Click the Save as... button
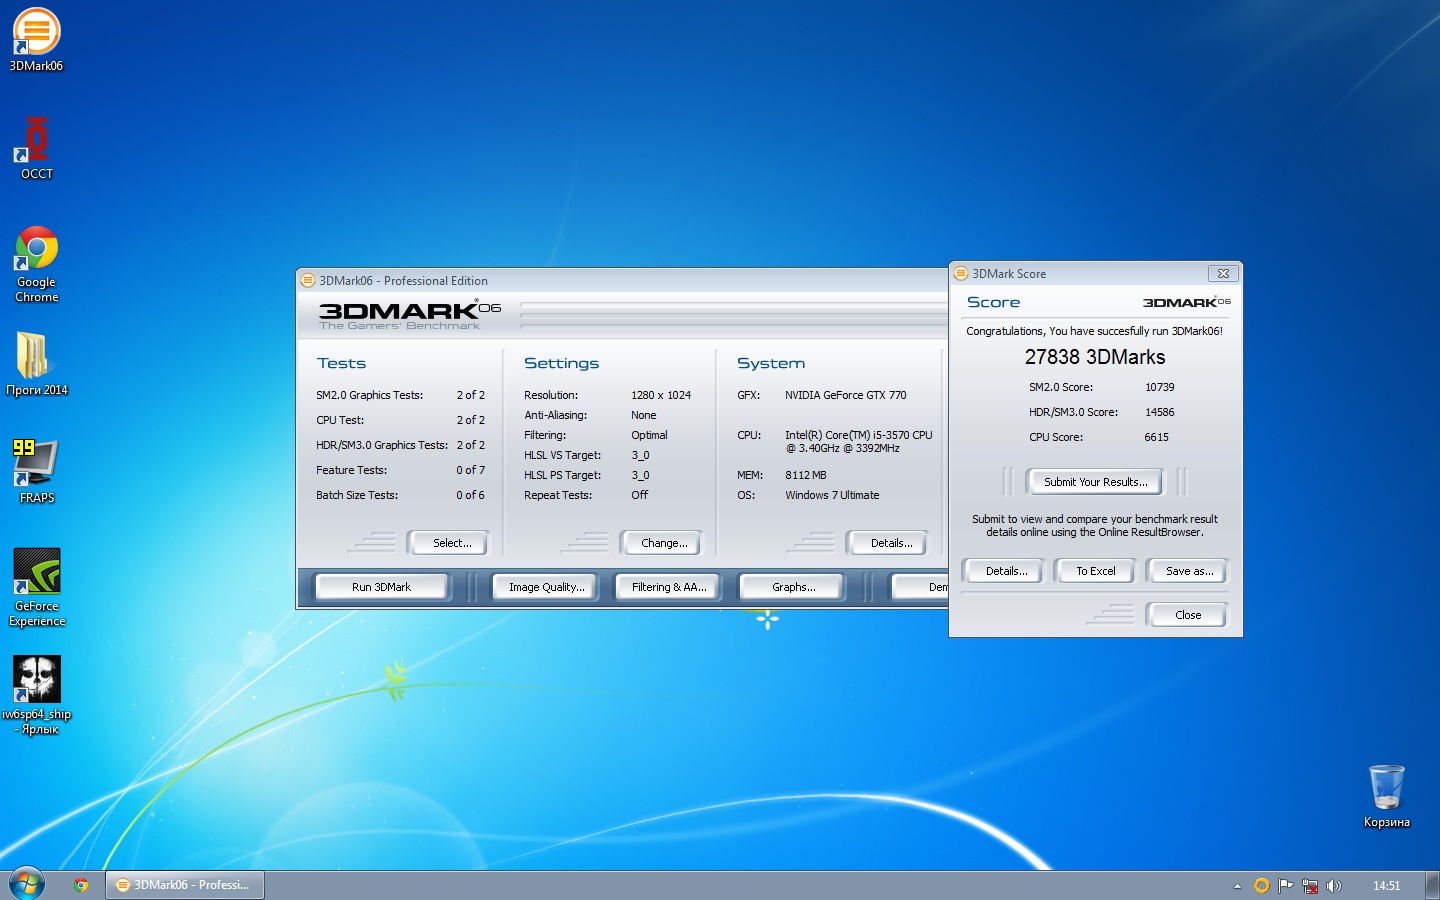Image resolution: width=1440 pixels, height=900 pixels. click(1188, 571)
